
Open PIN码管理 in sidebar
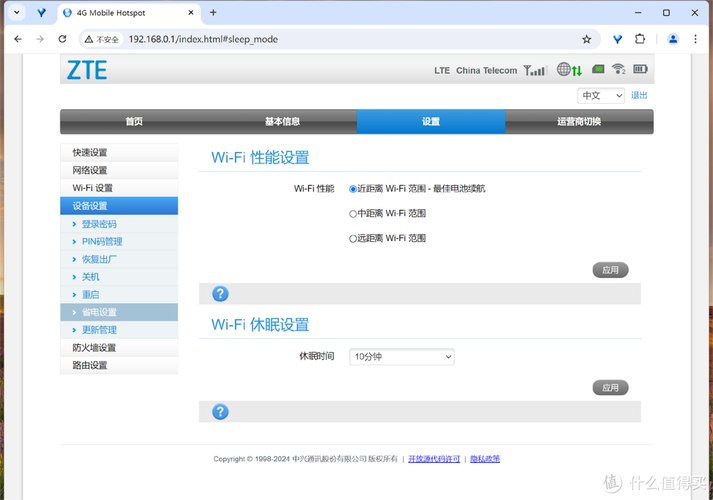tap(119, 242)
